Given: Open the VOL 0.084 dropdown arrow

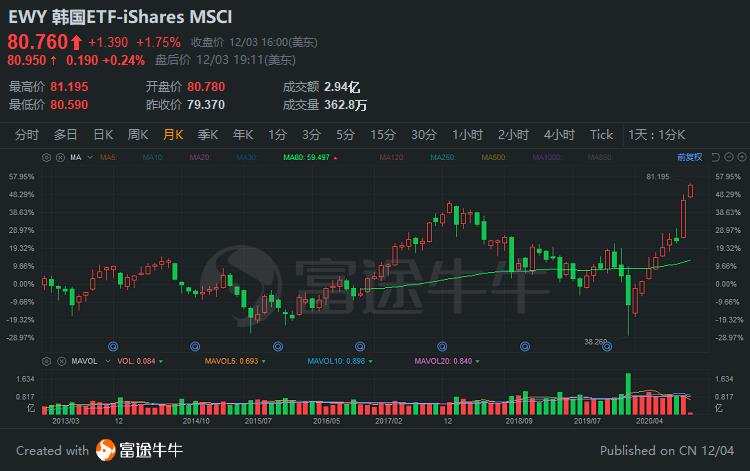Looking at the screenshot, I should 161,361.
